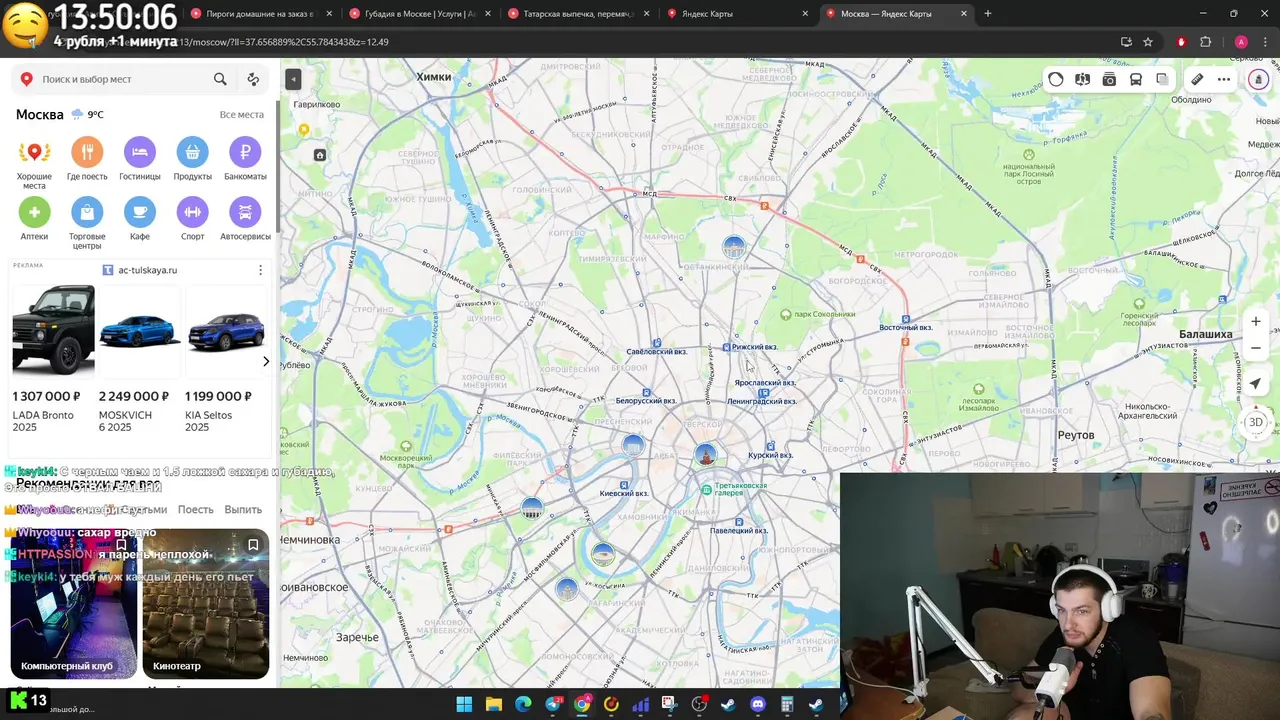Select the 'Аптеки' category
Image resolution: width=1280 pixels, height=720 pixels.
pyautogui.click(x=34, y=220)
